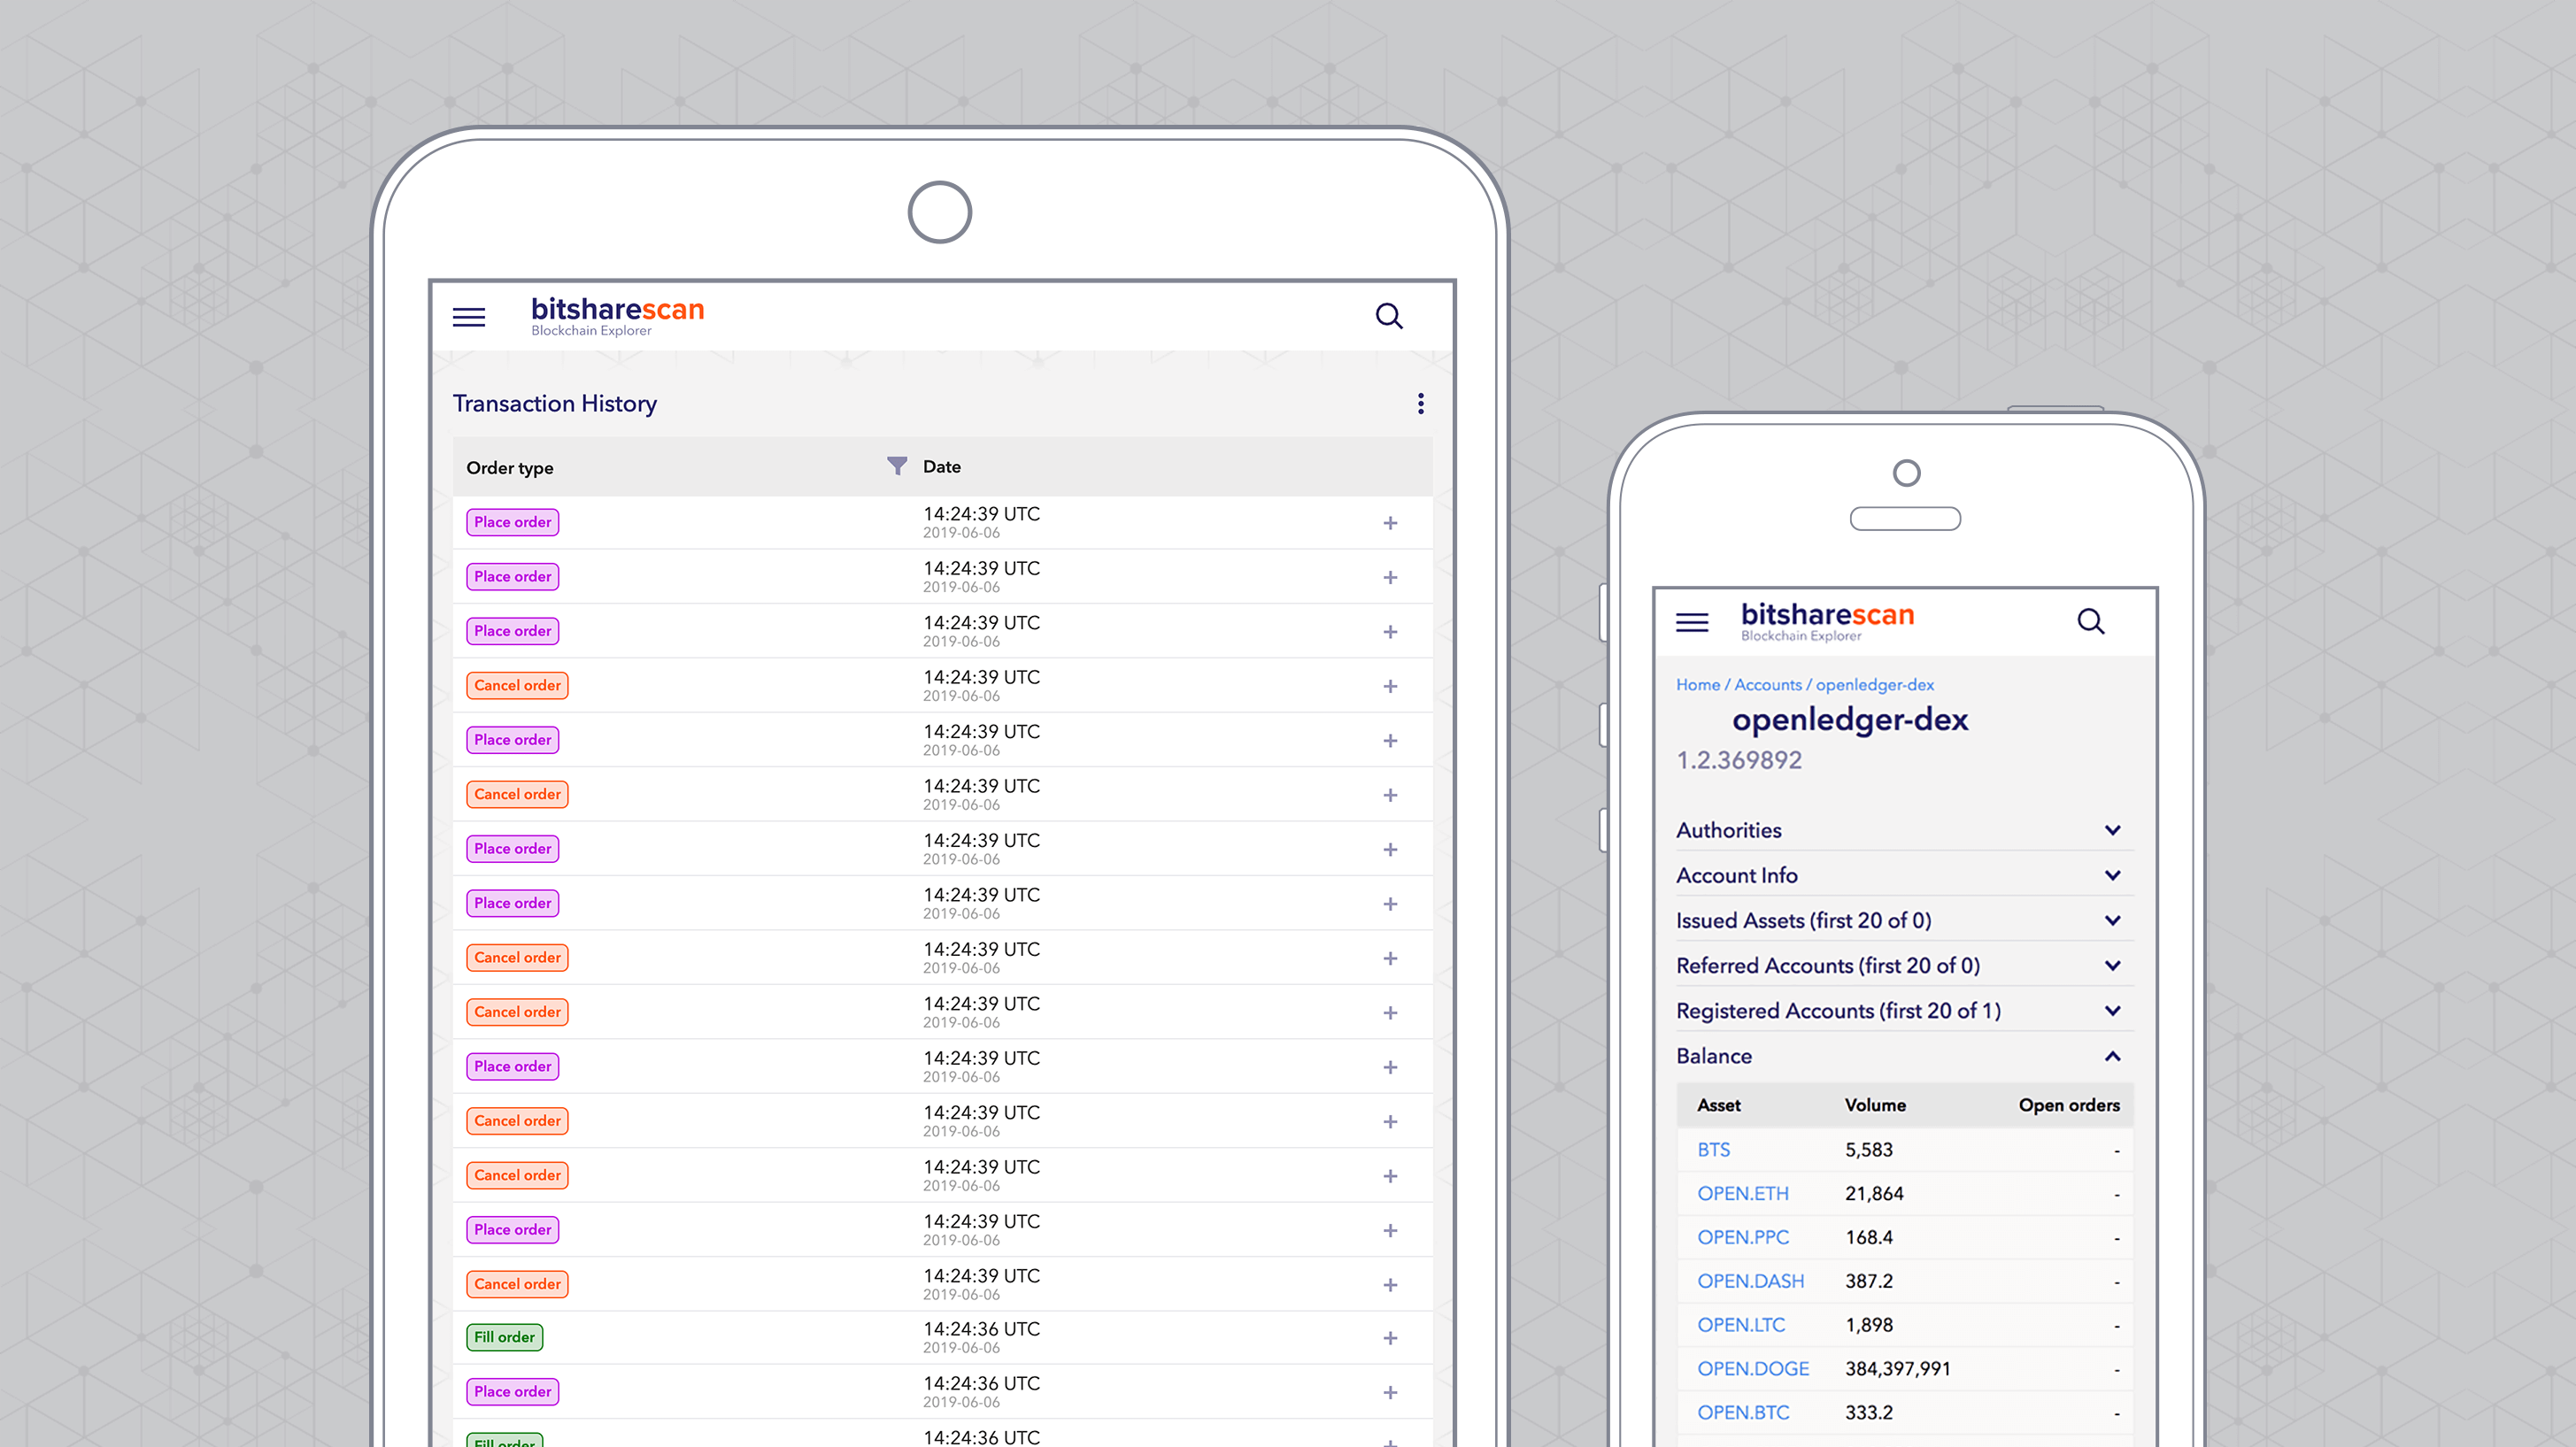The image size is (2576, 1447).
Task: Open the phone hamburger menu
Action: [1691, 622]
